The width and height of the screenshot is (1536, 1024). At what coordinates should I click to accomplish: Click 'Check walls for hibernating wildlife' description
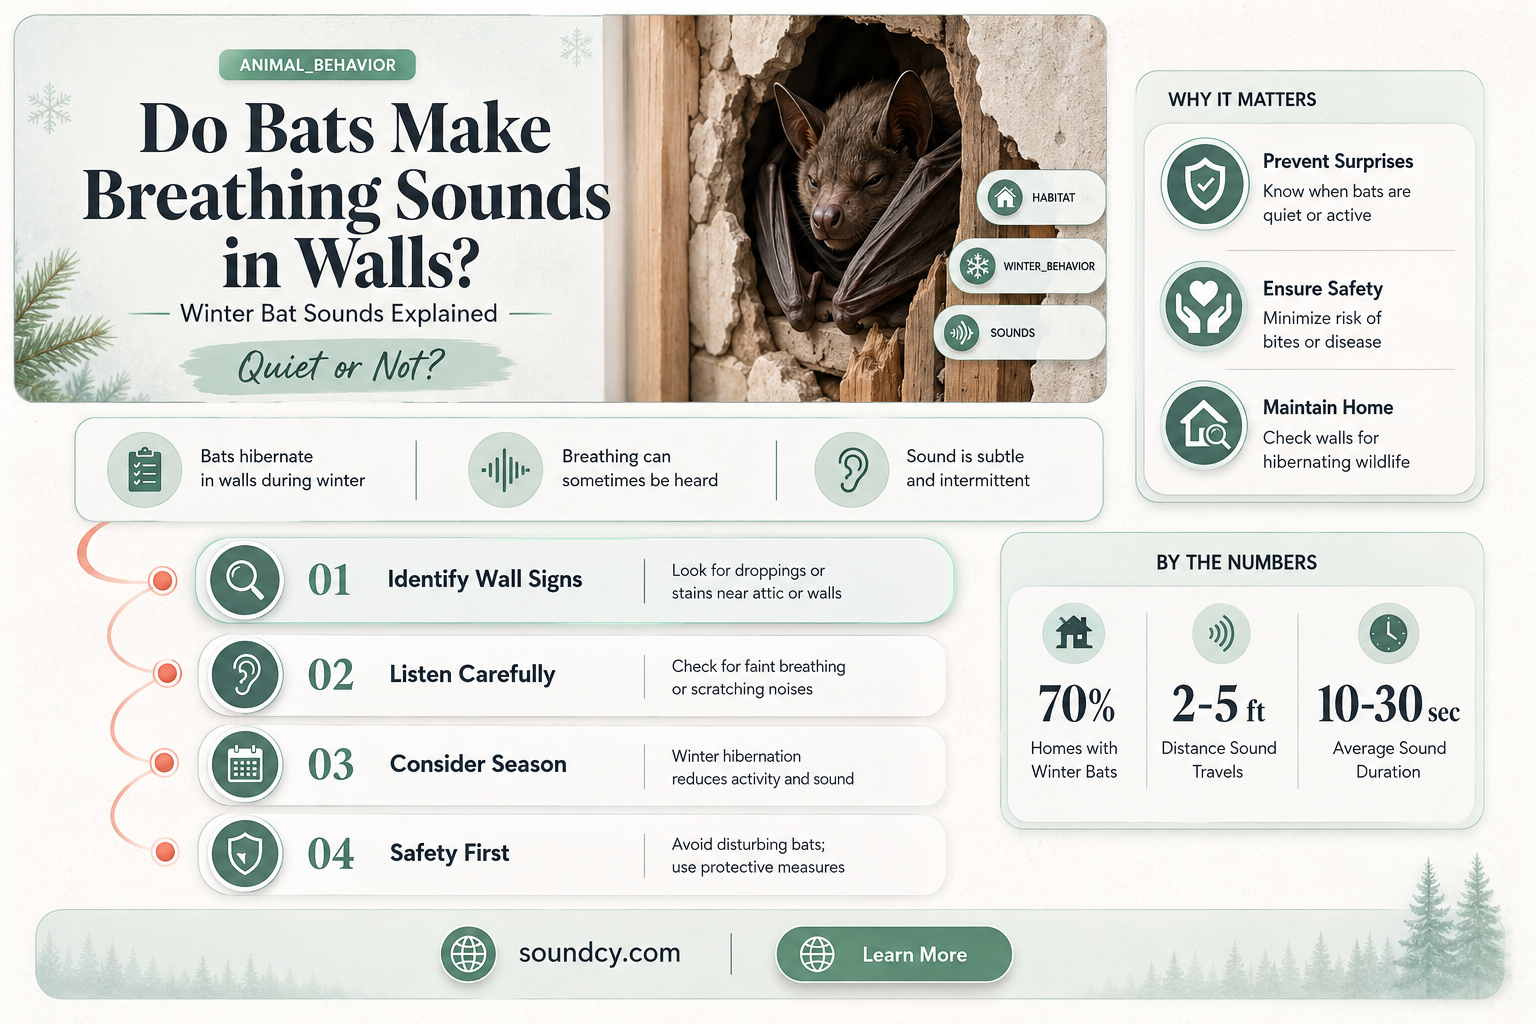(1336, 450)
